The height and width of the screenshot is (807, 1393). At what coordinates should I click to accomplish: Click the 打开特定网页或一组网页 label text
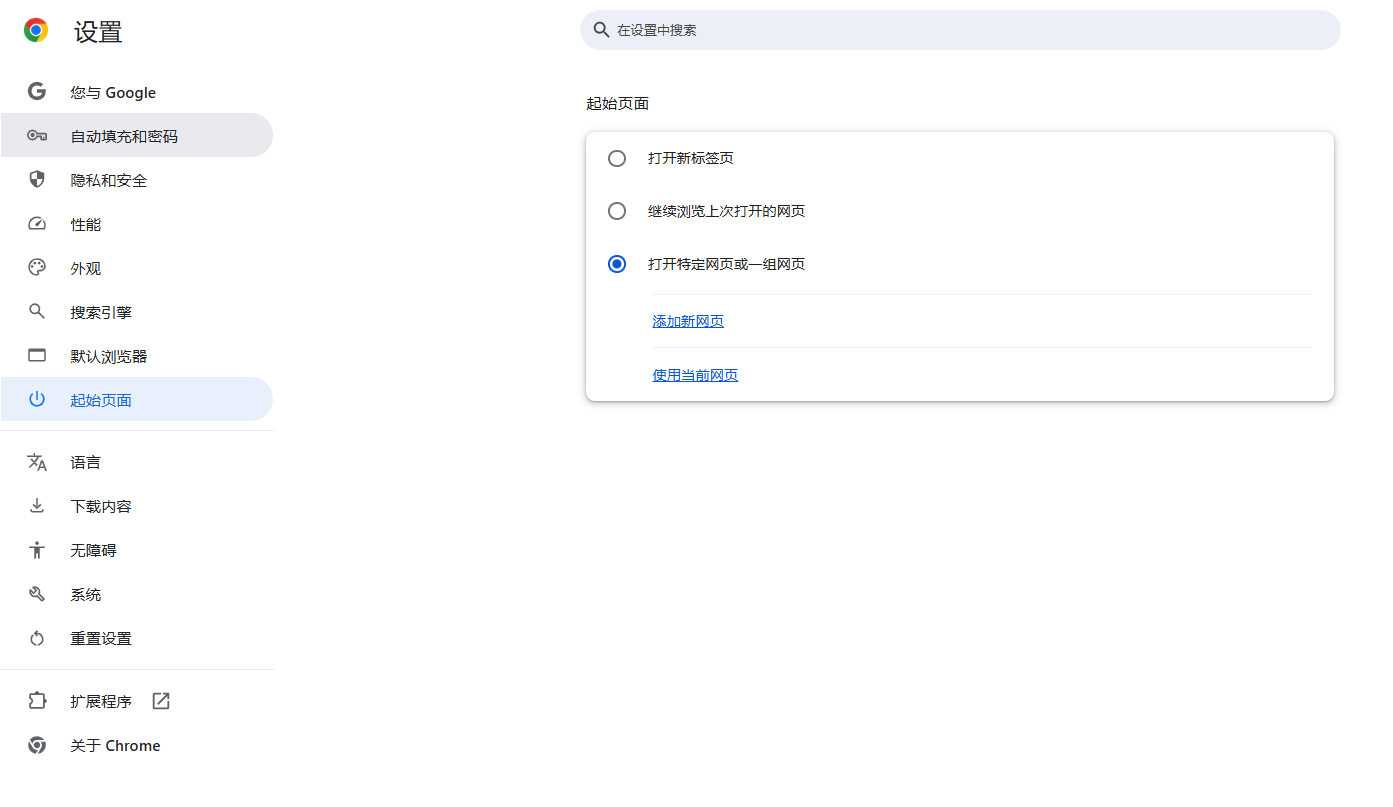click(x=727, y=264)
